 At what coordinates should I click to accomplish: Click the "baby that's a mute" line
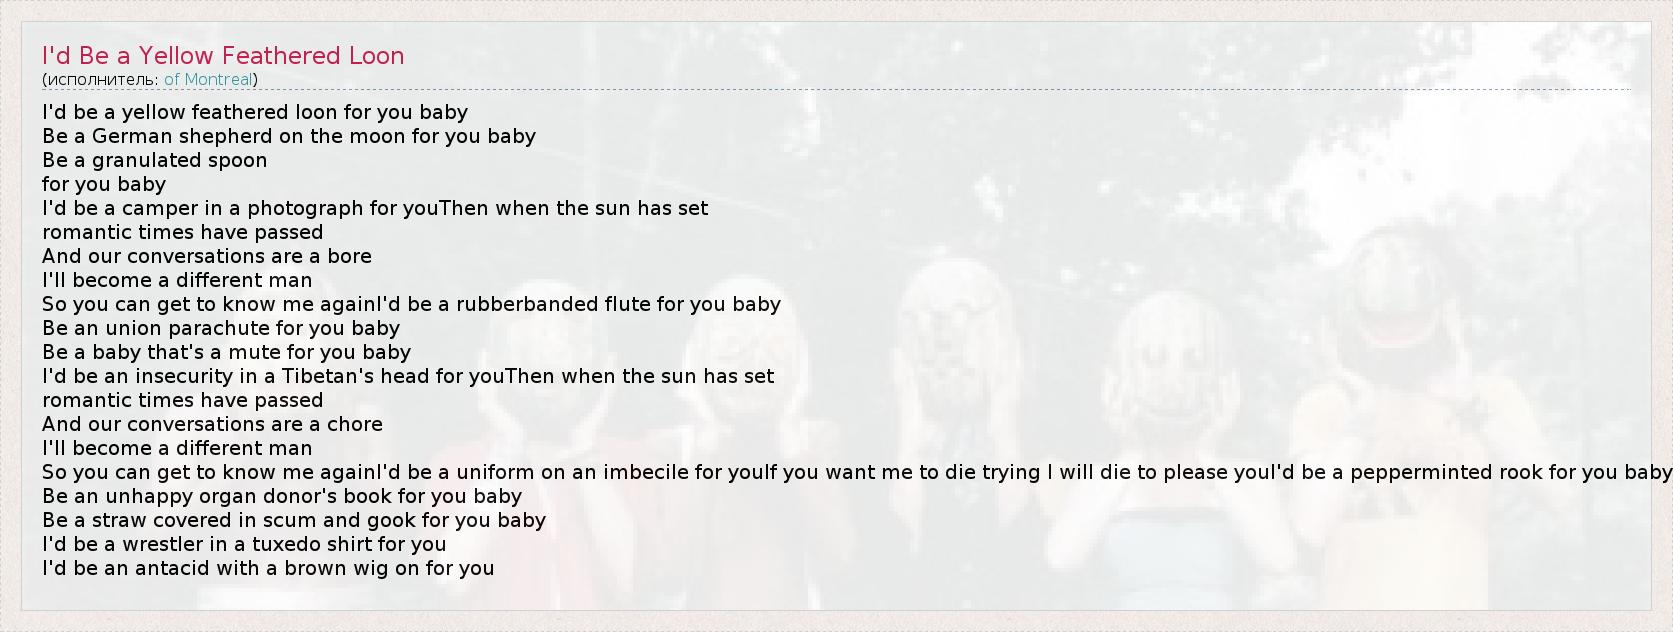click(x=227, y=352)
